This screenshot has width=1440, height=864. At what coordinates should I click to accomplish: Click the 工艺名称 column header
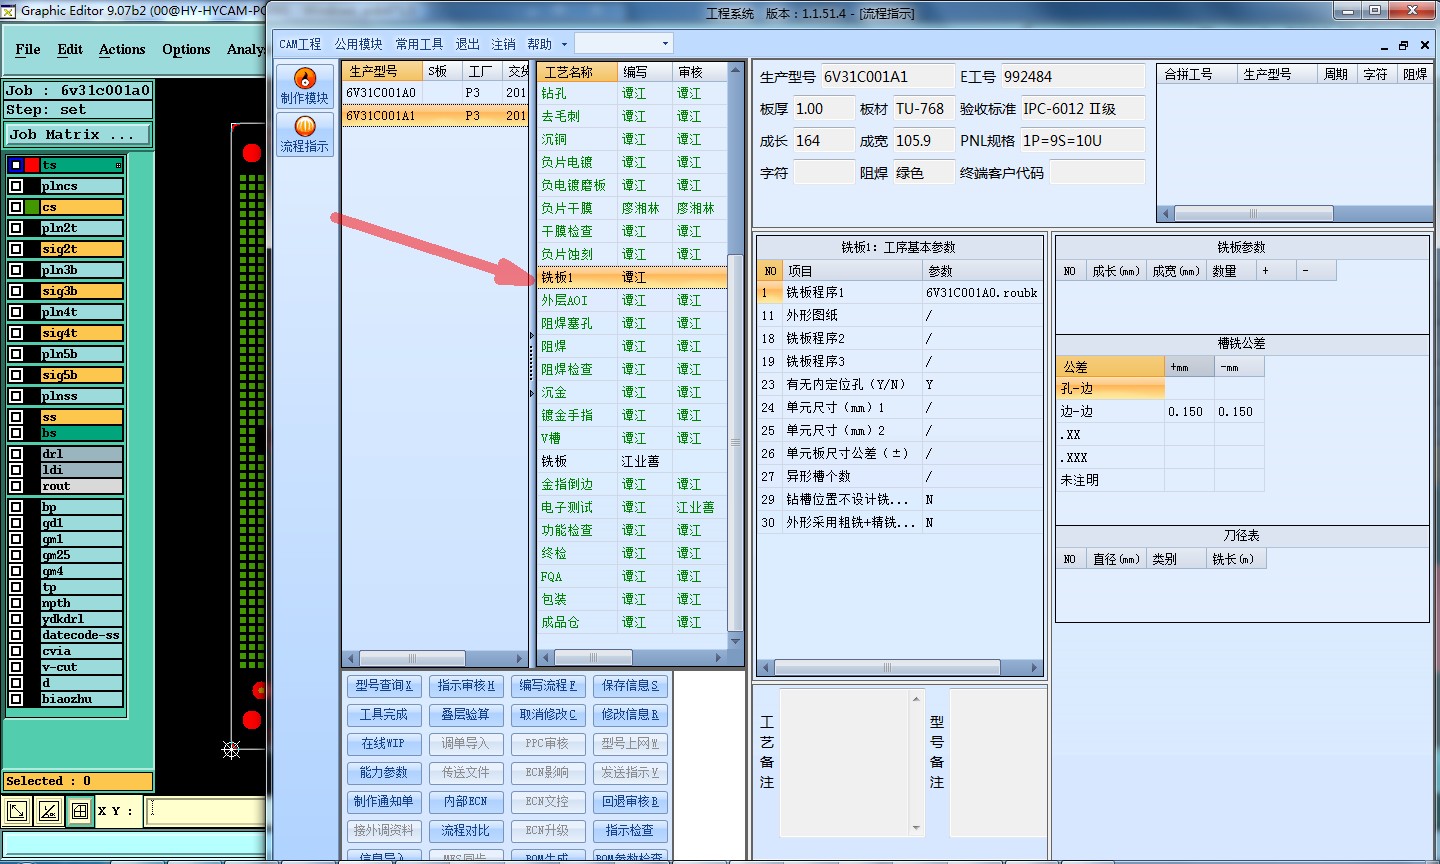577,72
